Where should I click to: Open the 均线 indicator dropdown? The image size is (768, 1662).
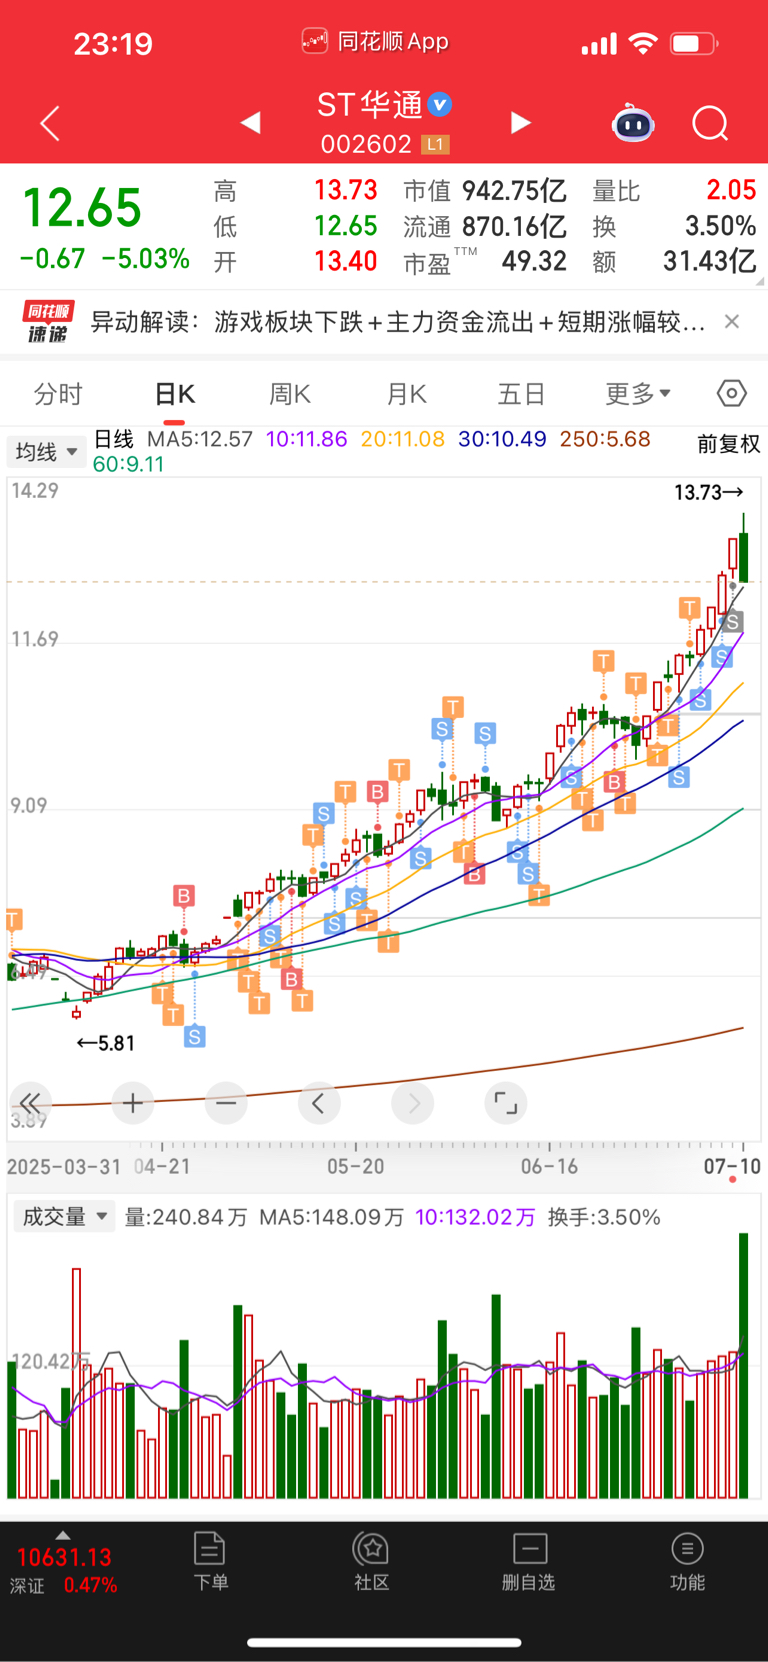tap(46, 452)
